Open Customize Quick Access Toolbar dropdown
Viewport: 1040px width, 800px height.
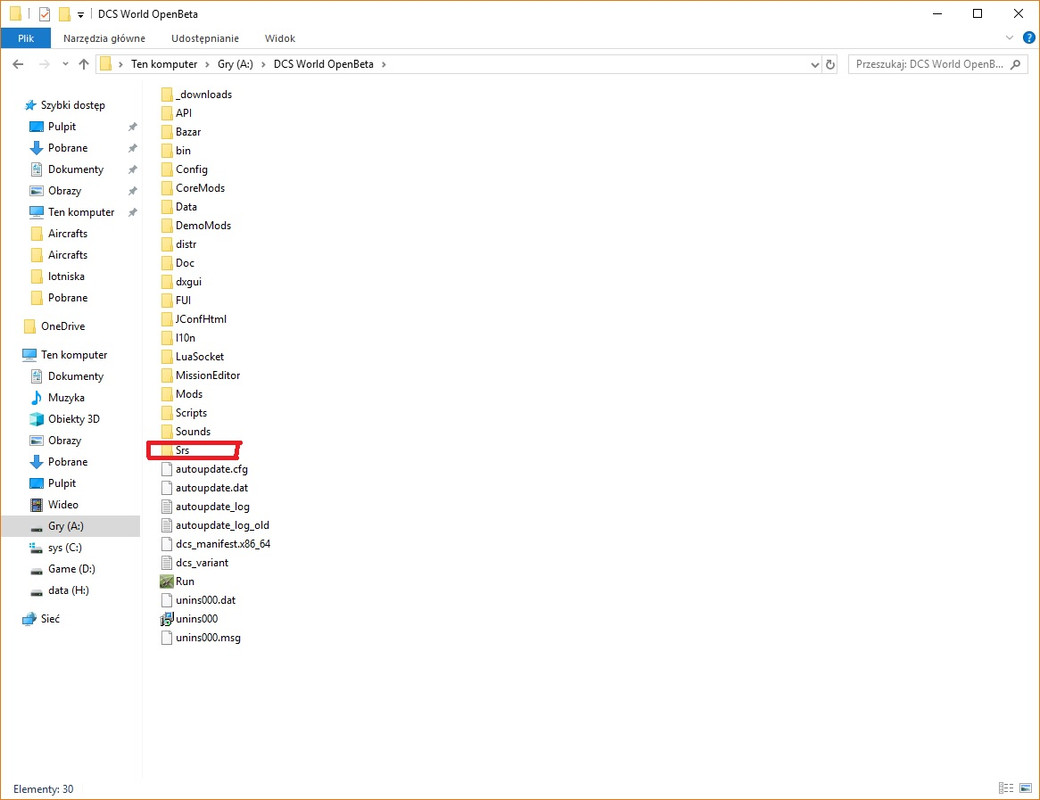tap(80, 15)
